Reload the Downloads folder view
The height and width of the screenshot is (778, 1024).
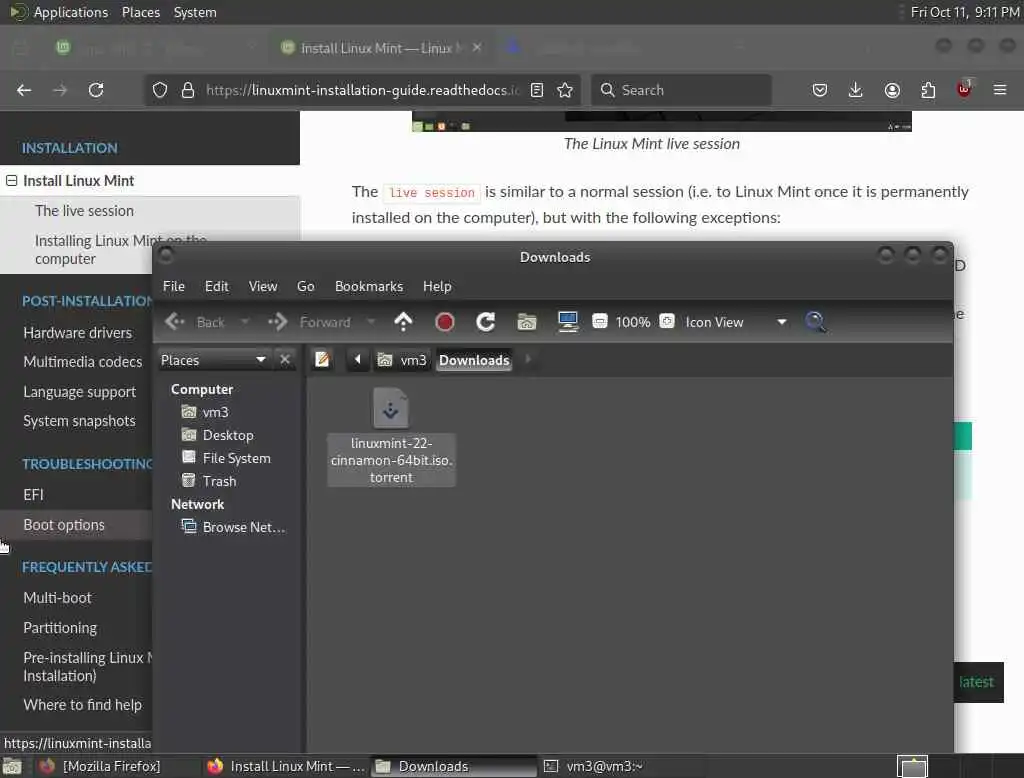click(x=485, y=322)
